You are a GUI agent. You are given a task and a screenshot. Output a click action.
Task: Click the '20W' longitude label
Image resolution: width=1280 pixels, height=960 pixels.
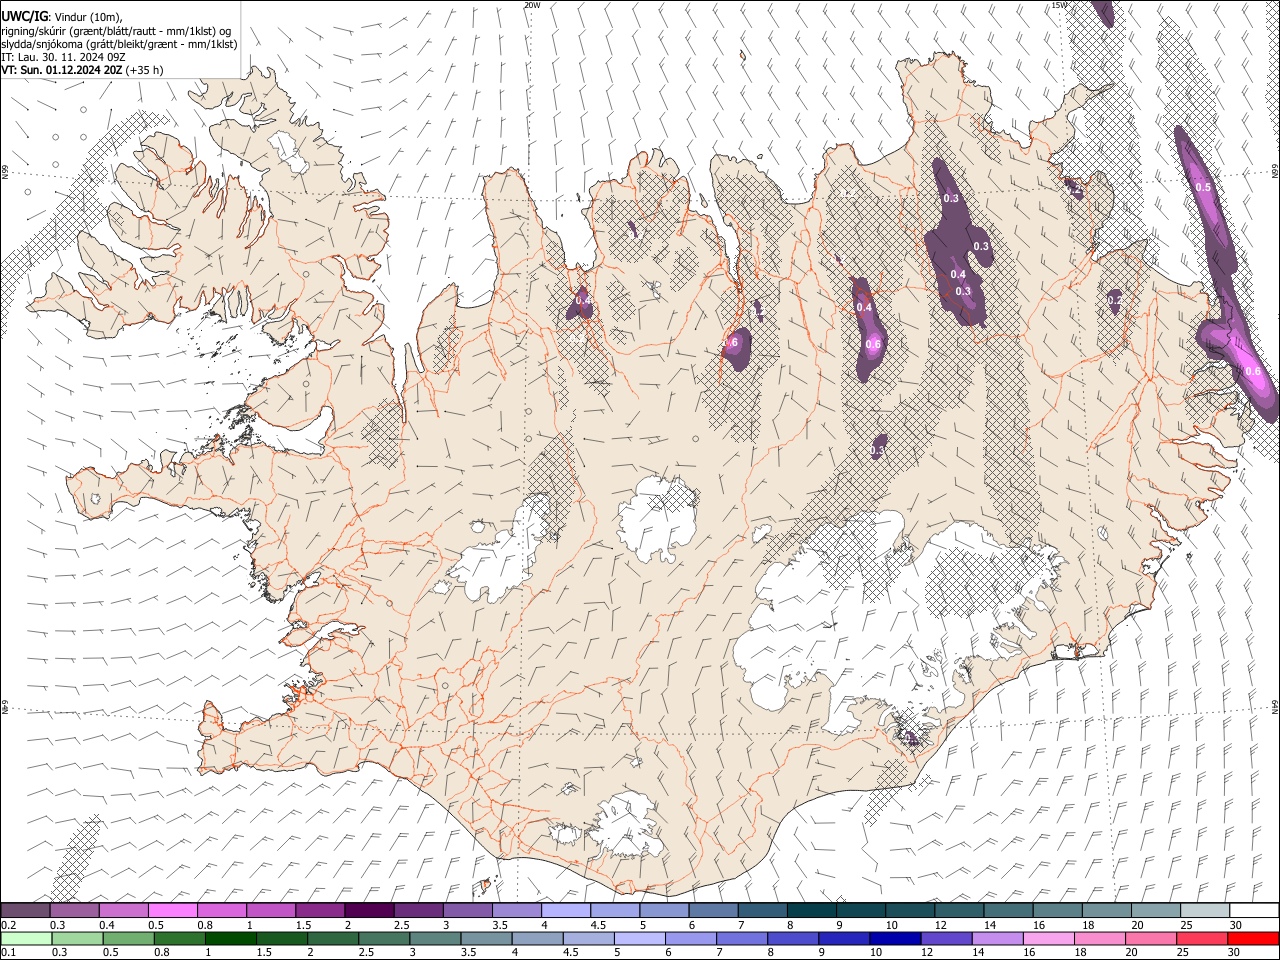532,5
